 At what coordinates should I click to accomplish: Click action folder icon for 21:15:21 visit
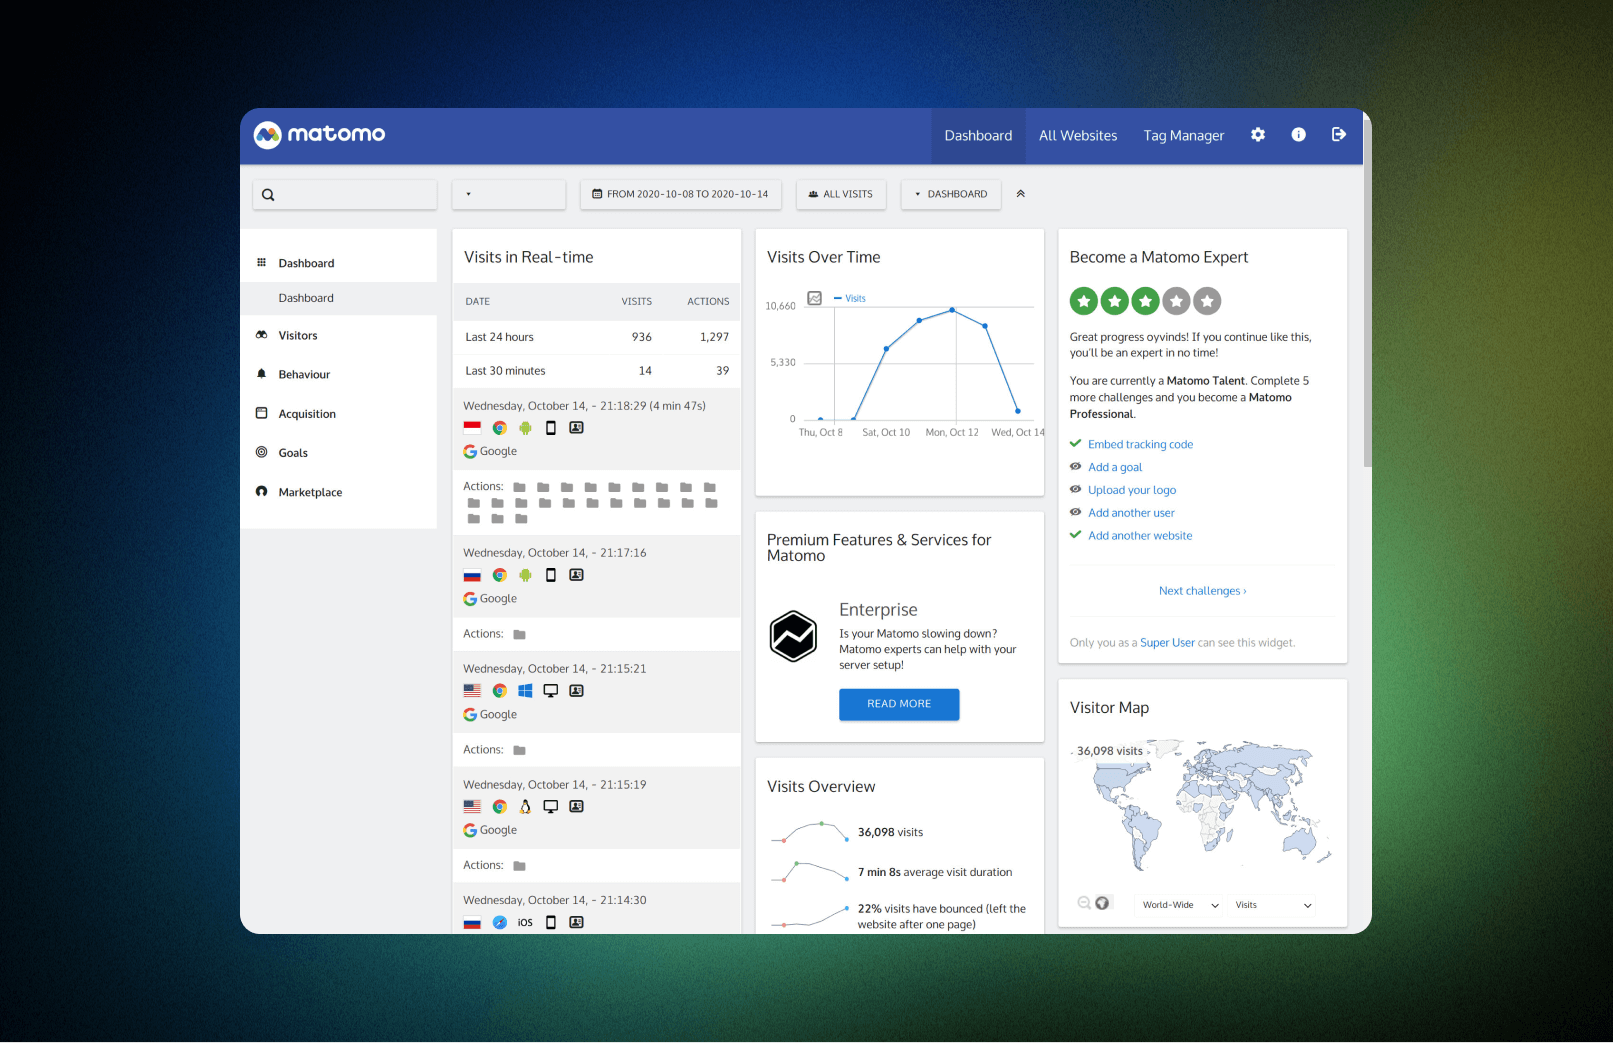520,751
